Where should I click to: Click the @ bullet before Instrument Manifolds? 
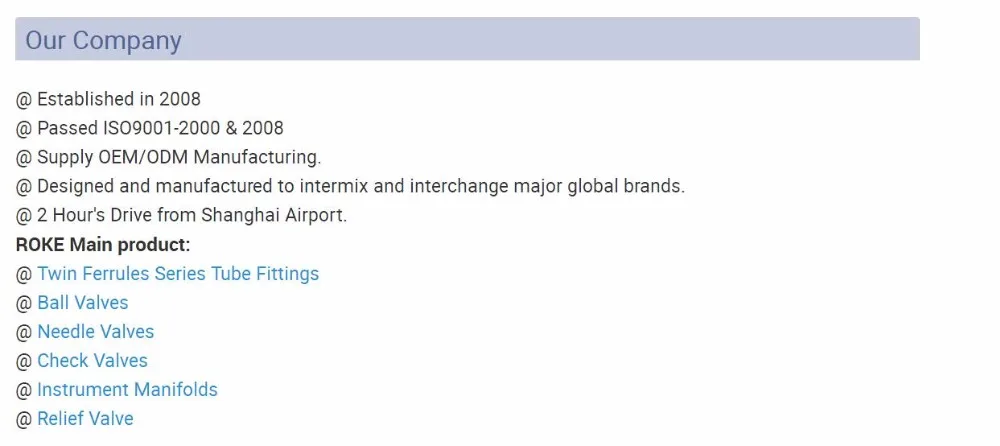(24, 390)
